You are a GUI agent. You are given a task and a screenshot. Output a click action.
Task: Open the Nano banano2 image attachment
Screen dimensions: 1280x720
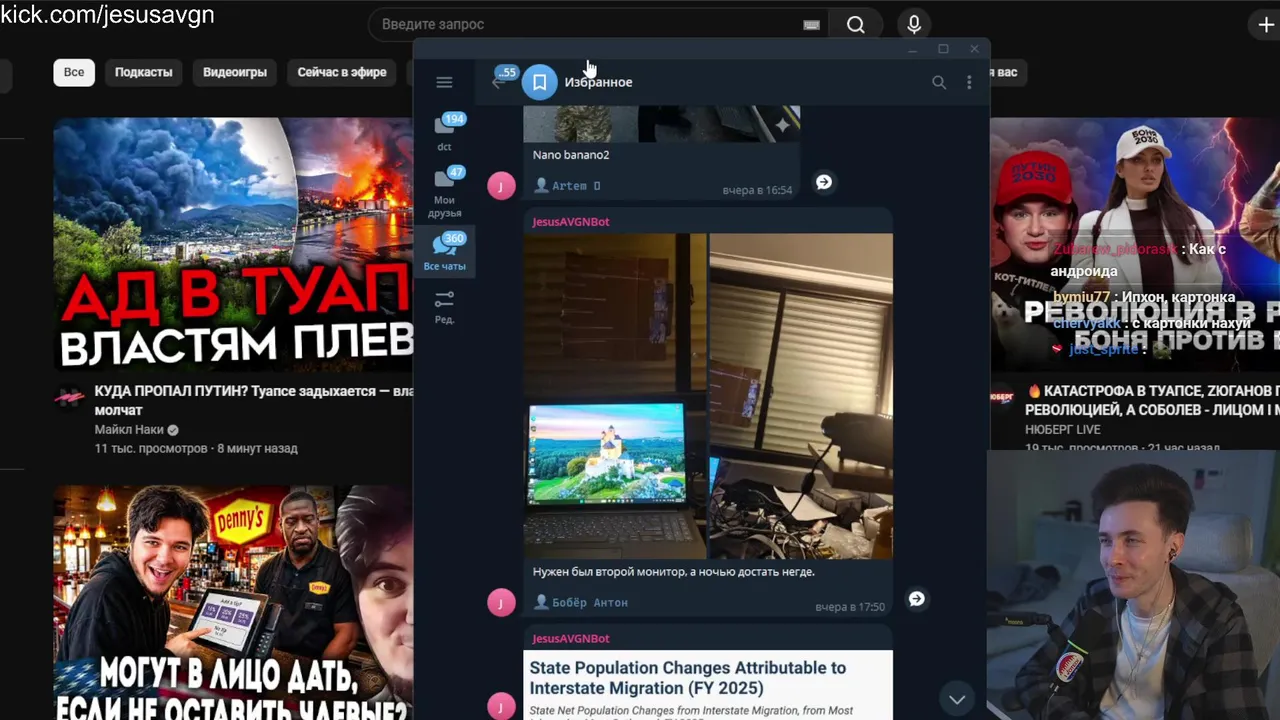[x=662, y=124]
